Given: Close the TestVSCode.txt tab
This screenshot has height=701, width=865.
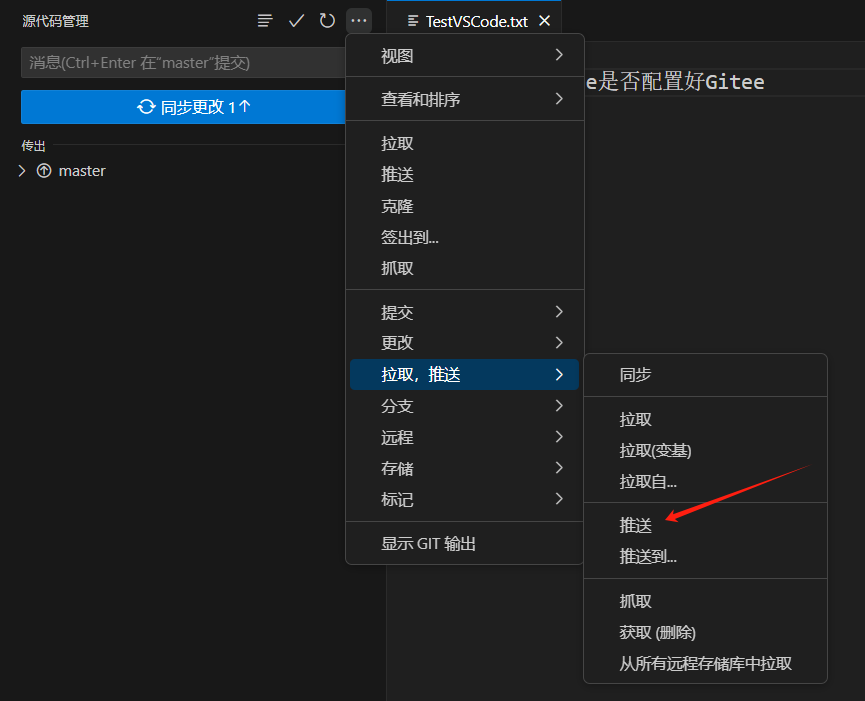Looking at the screenshot, I should click(545, 17).
